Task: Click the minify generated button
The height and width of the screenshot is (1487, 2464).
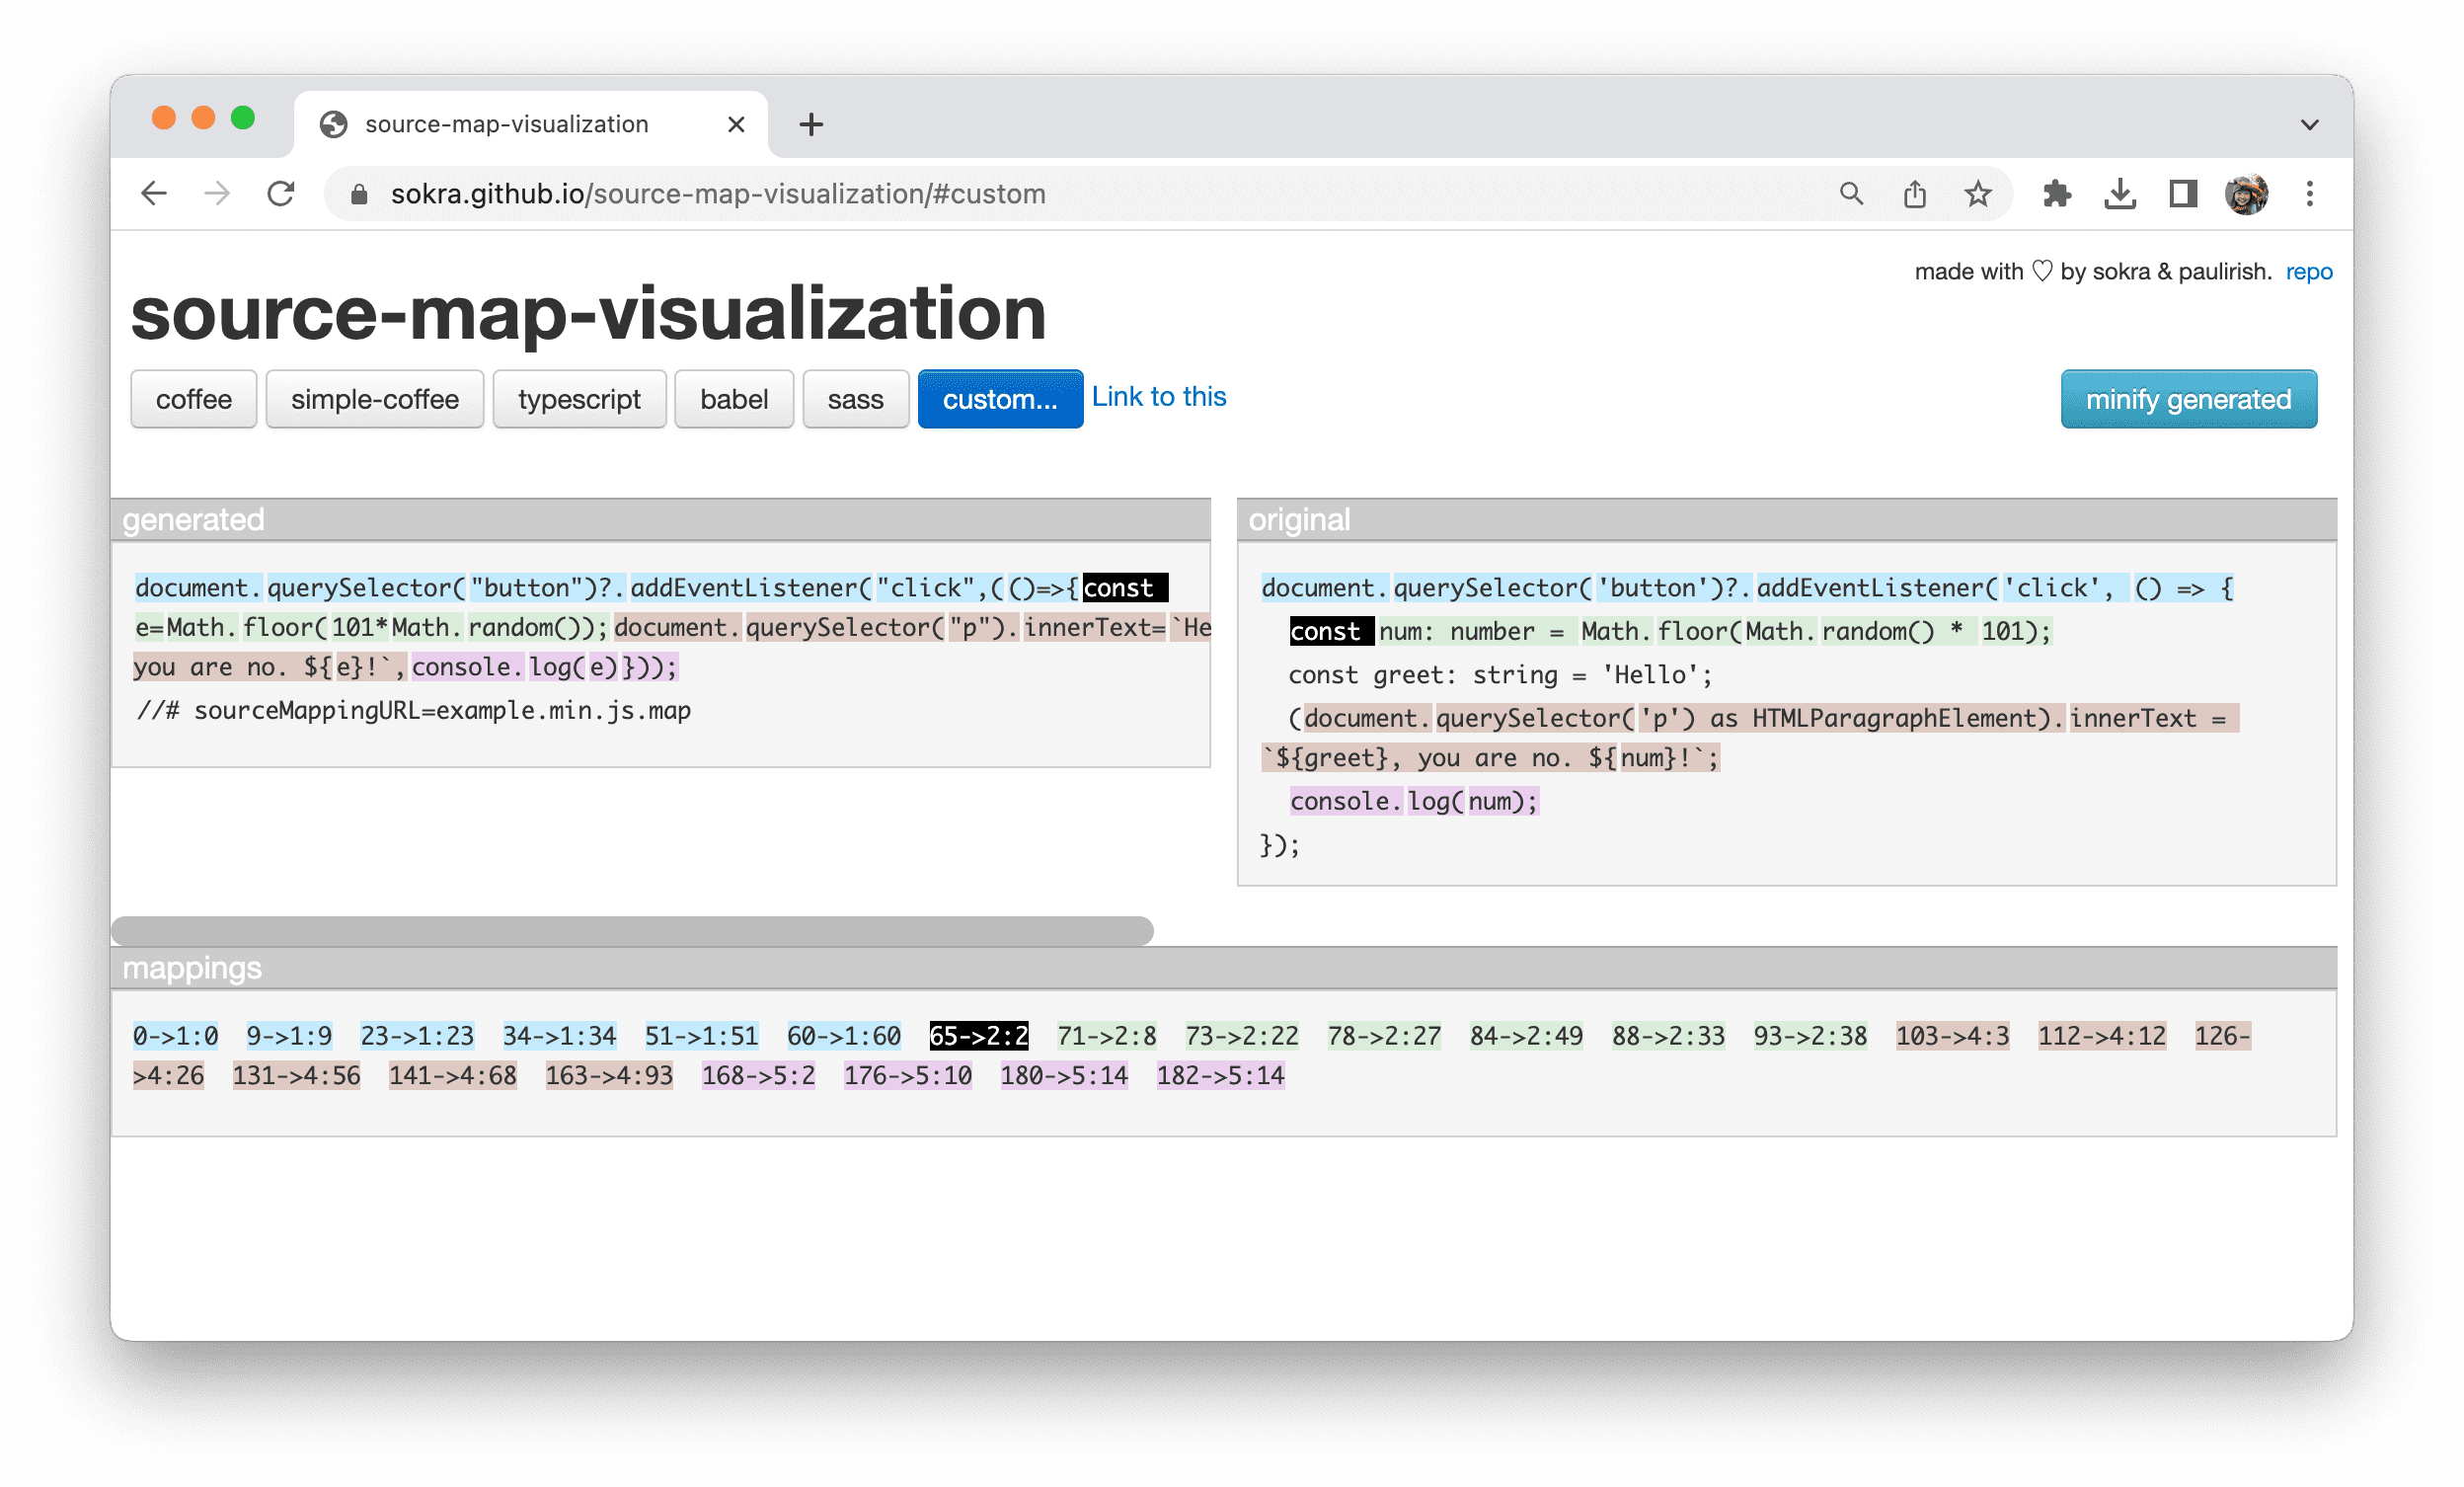Action: (2188, 398)
